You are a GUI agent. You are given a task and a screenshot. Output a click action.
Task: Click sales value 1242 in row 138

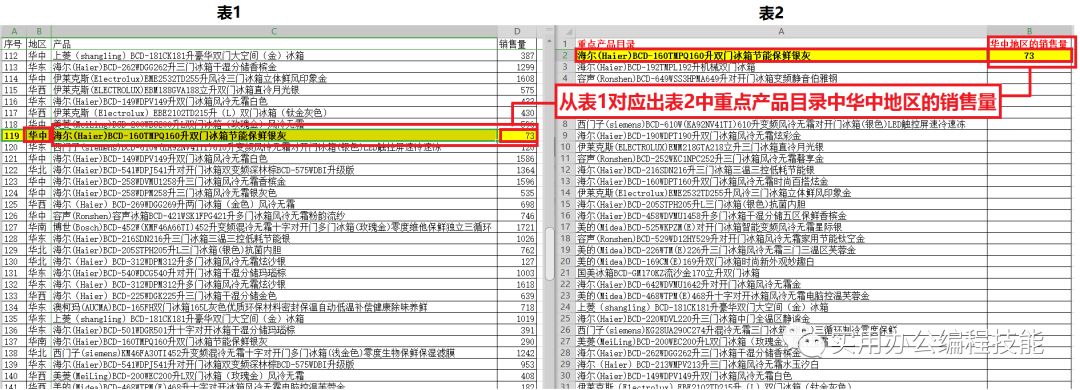[517, 353]
